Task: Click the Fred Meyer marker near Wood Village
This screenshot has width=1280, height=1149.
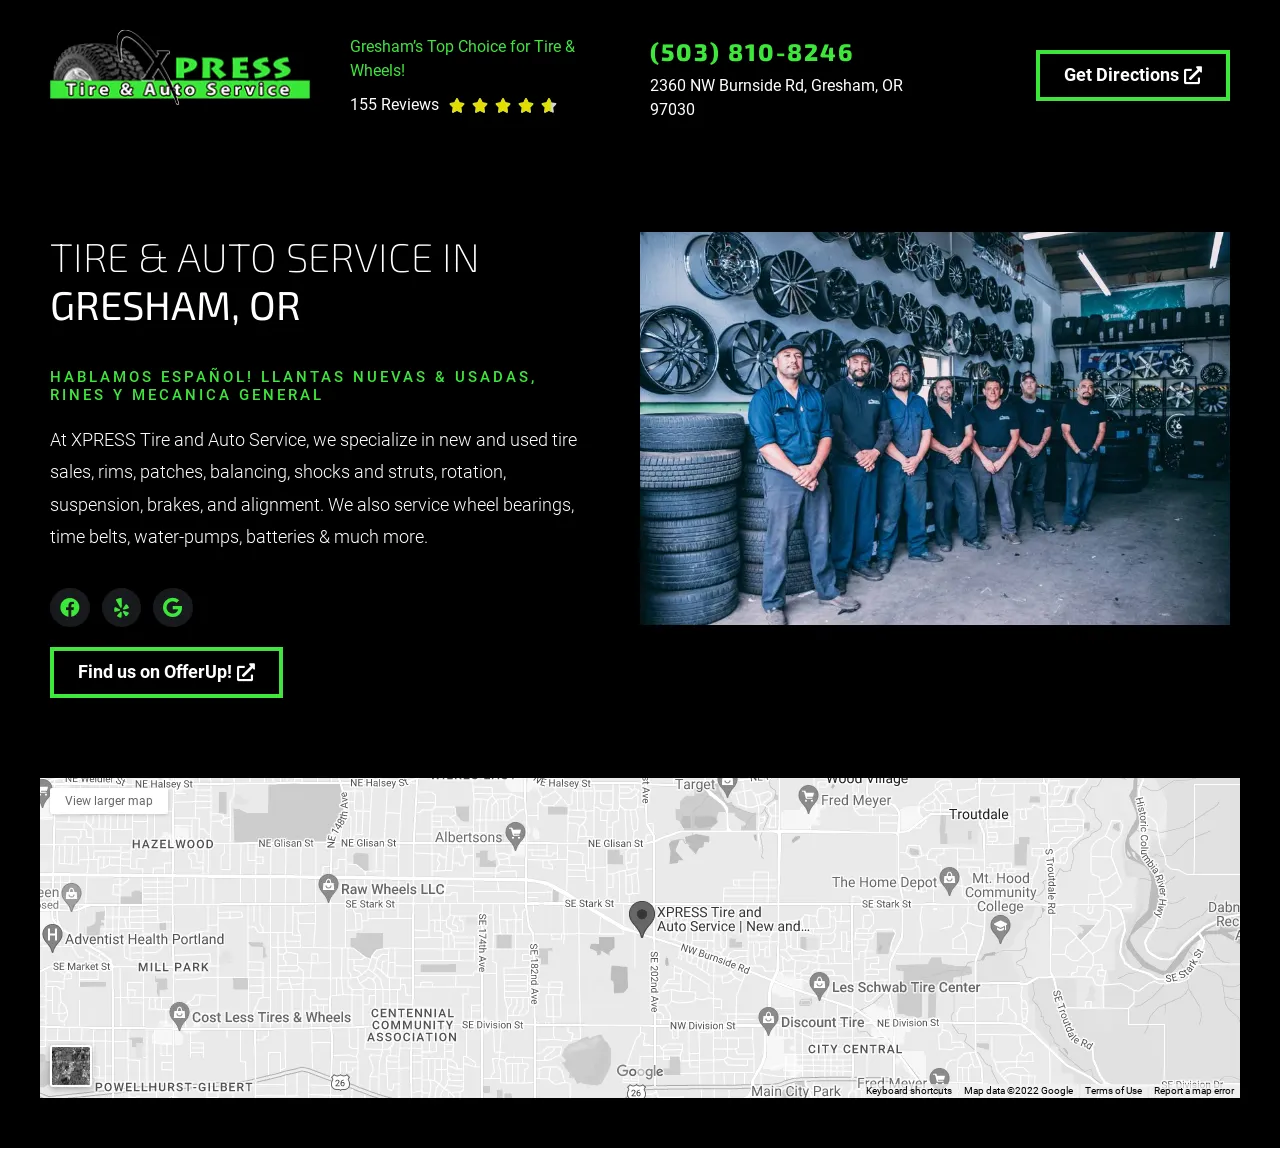Action: (x=809, y=797)
